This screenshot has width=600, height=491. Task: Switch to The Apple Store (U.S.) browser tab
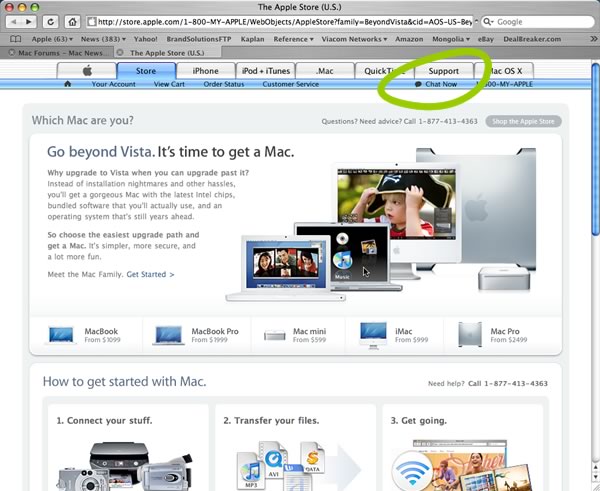(x=168, y=52)
